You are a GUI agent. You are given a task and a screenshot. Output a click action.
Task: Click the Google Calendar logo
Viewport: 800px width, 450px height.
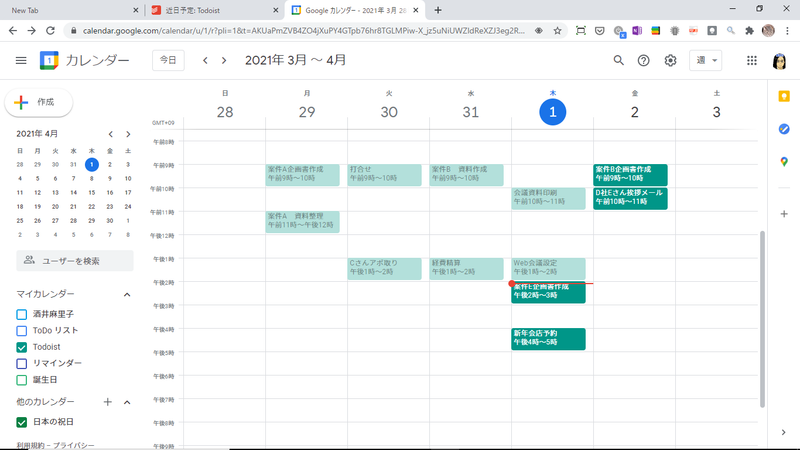49,61
